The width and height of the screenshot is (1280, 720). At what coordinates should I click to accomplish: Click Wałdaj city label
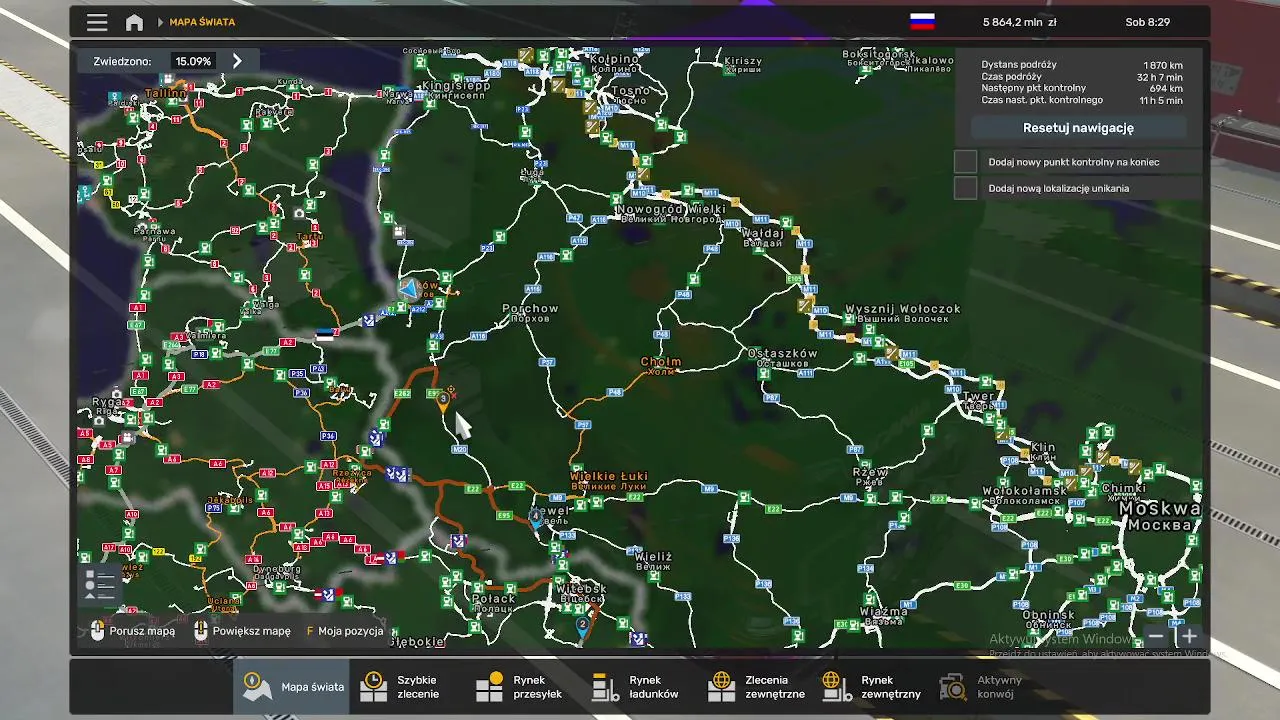[x=762, y=233]
